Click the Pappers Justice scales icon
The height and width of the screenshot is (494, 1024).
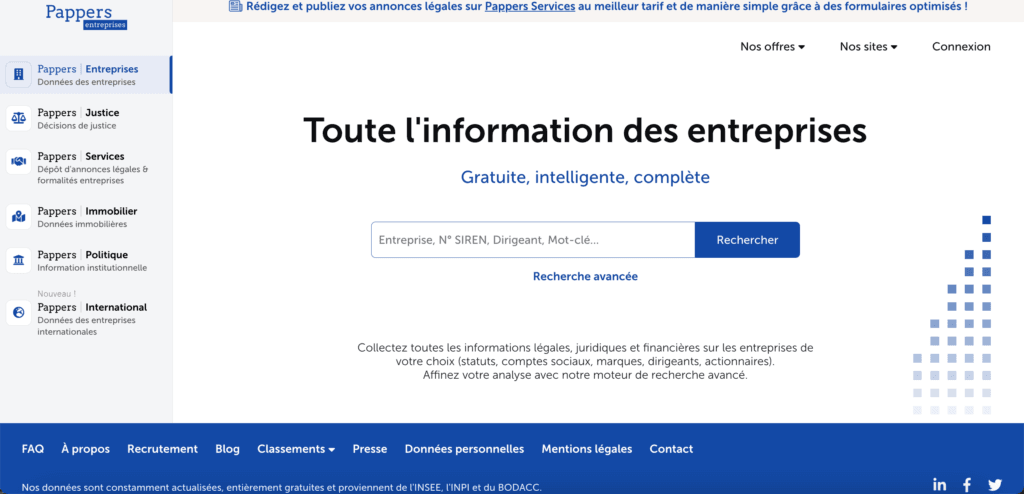click(19, 118)
